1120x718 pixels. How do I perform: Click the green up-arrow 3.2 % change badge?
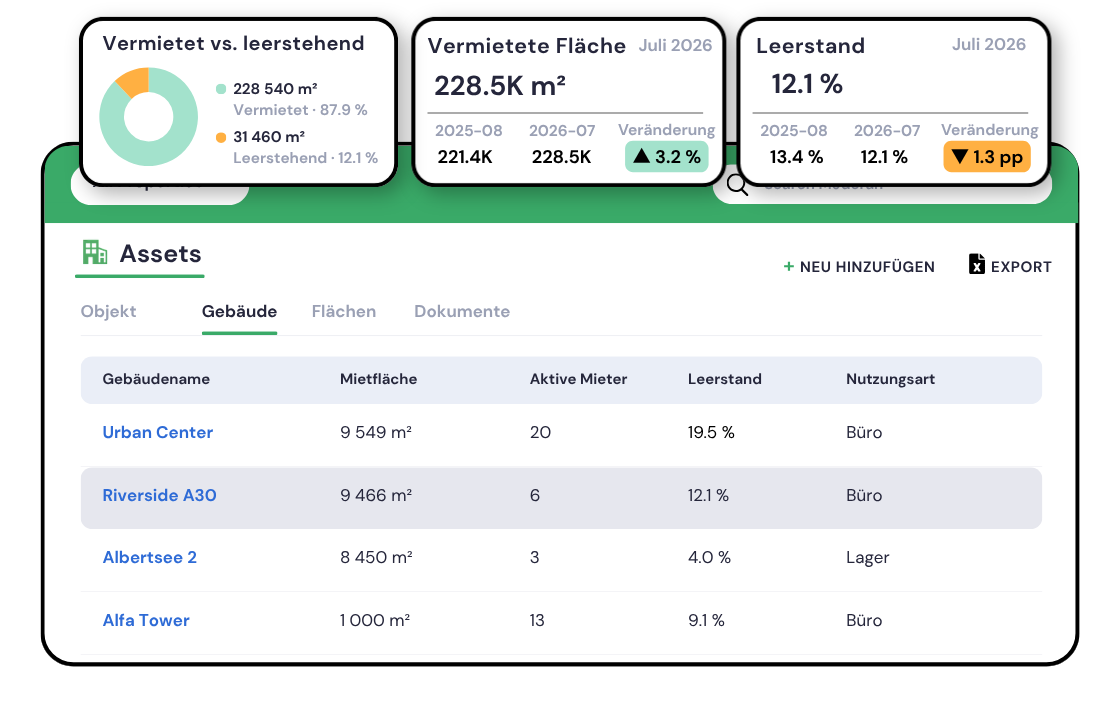[666, 156]
